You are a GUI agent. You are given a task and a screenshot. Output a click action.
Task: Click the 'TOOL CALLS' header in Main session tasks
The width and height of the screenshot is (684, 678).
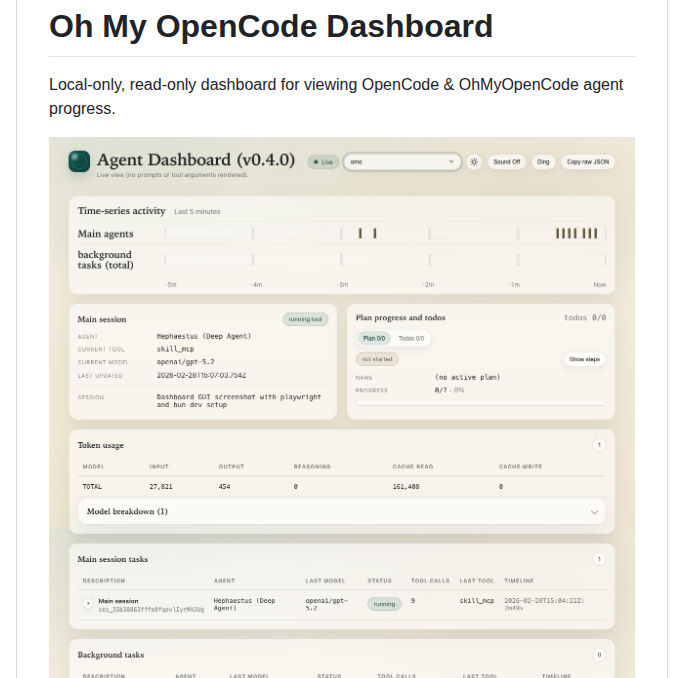pos(430,581)
